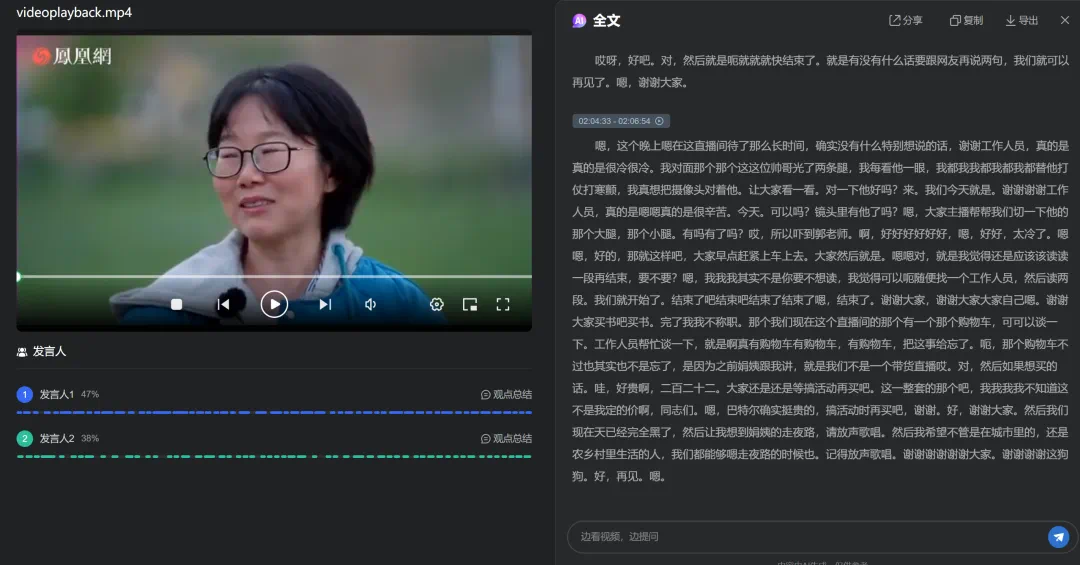The image size is (1080, 565).
Task: Export the transcript with 导出
Action: click(x=1022, y=21)
